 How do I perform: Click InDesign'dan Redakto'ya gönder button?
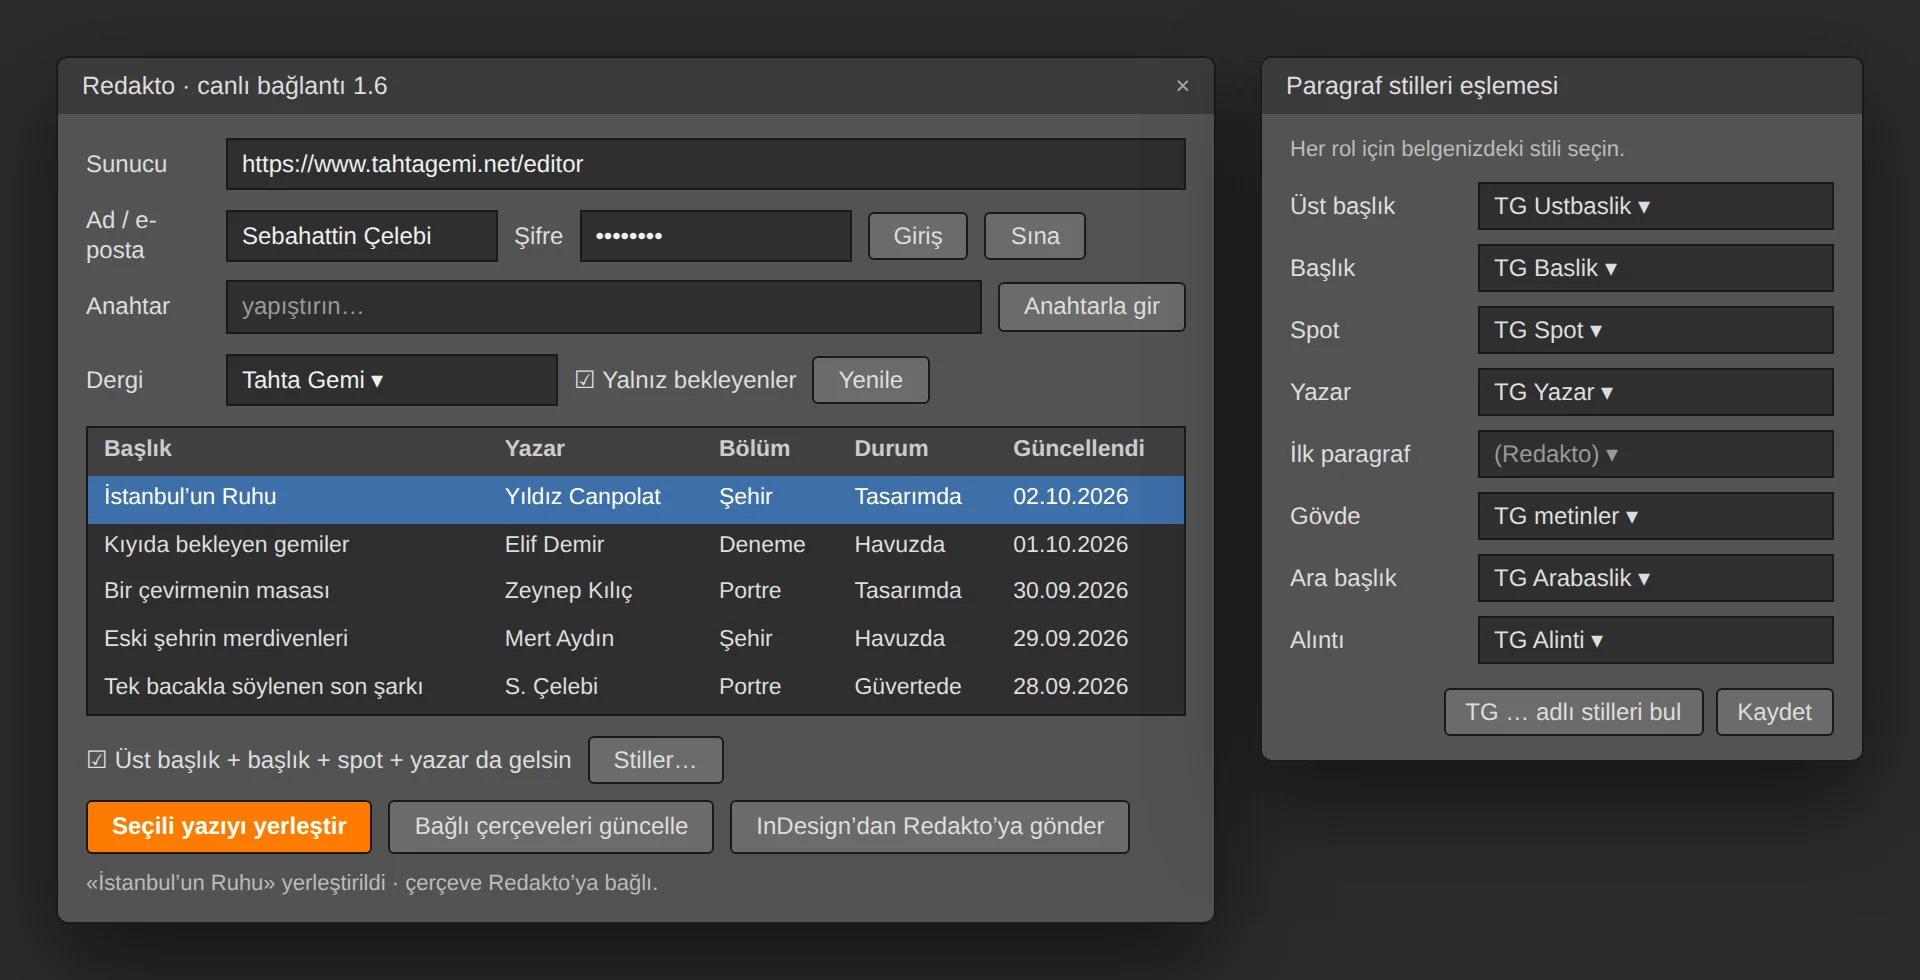pyautogui.click(x=930, y=826)
